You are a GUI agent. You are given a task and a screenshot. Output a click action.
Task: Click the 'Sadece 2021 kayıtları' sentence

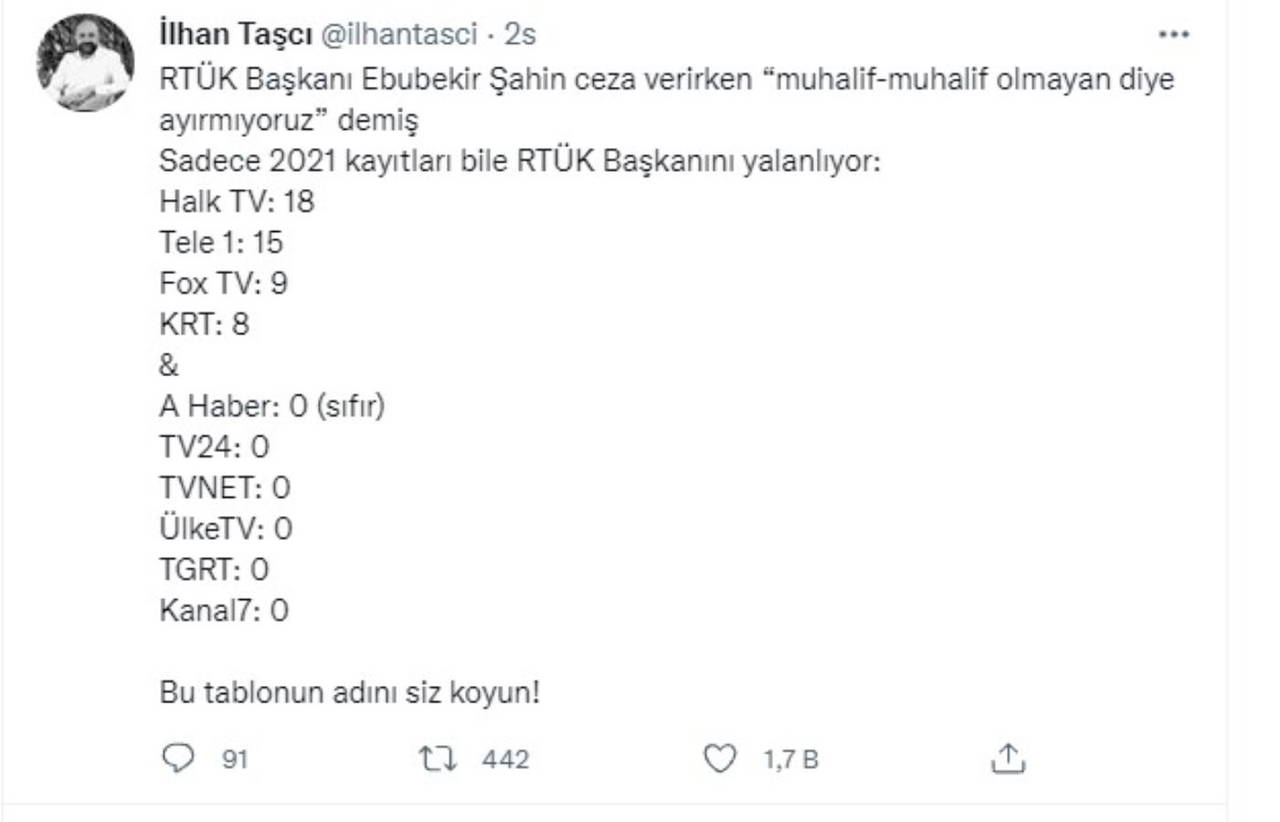(520, 162)
